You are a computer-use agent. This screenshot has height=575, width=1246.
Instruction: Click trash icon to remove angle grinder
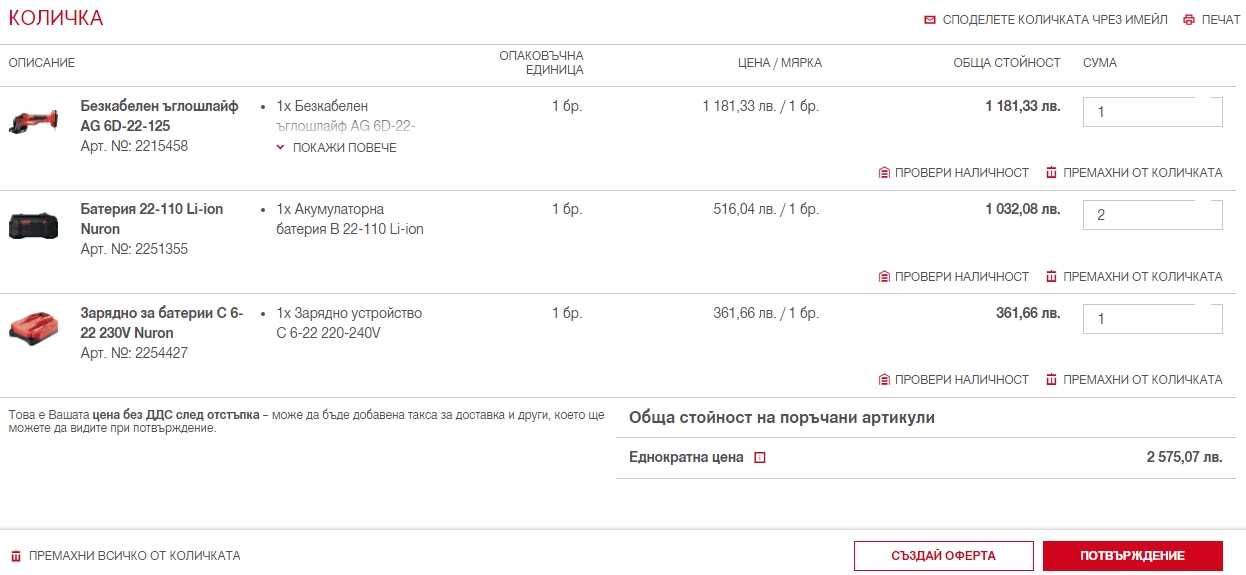click(1051, 173)
